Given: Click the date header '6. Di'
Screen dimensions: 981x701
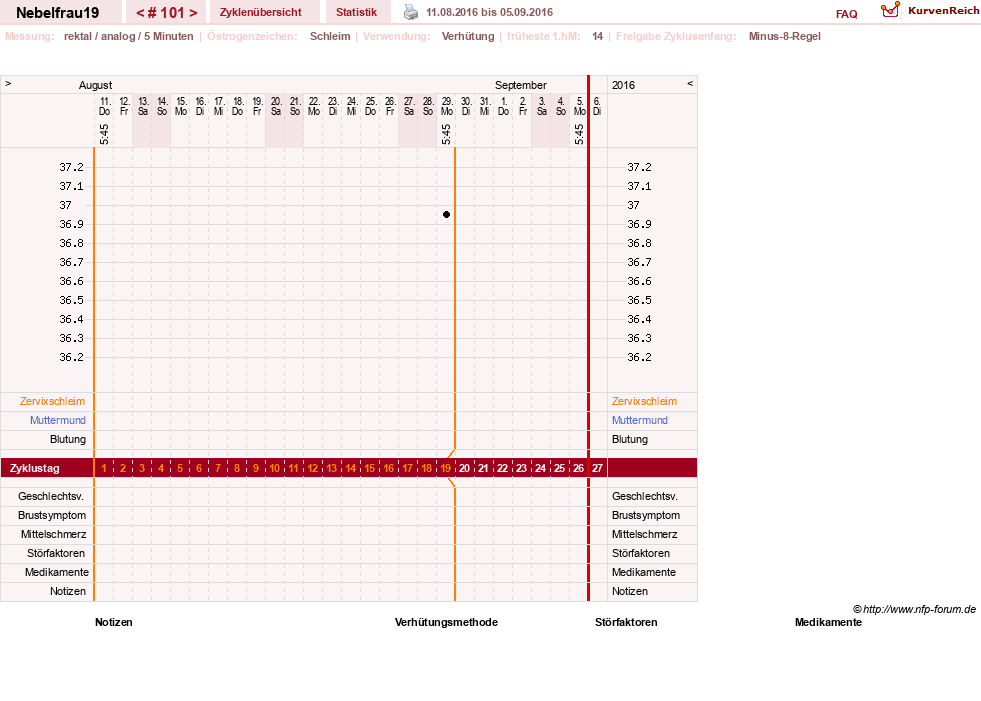Looking at the screenshot, I should 597,106.
